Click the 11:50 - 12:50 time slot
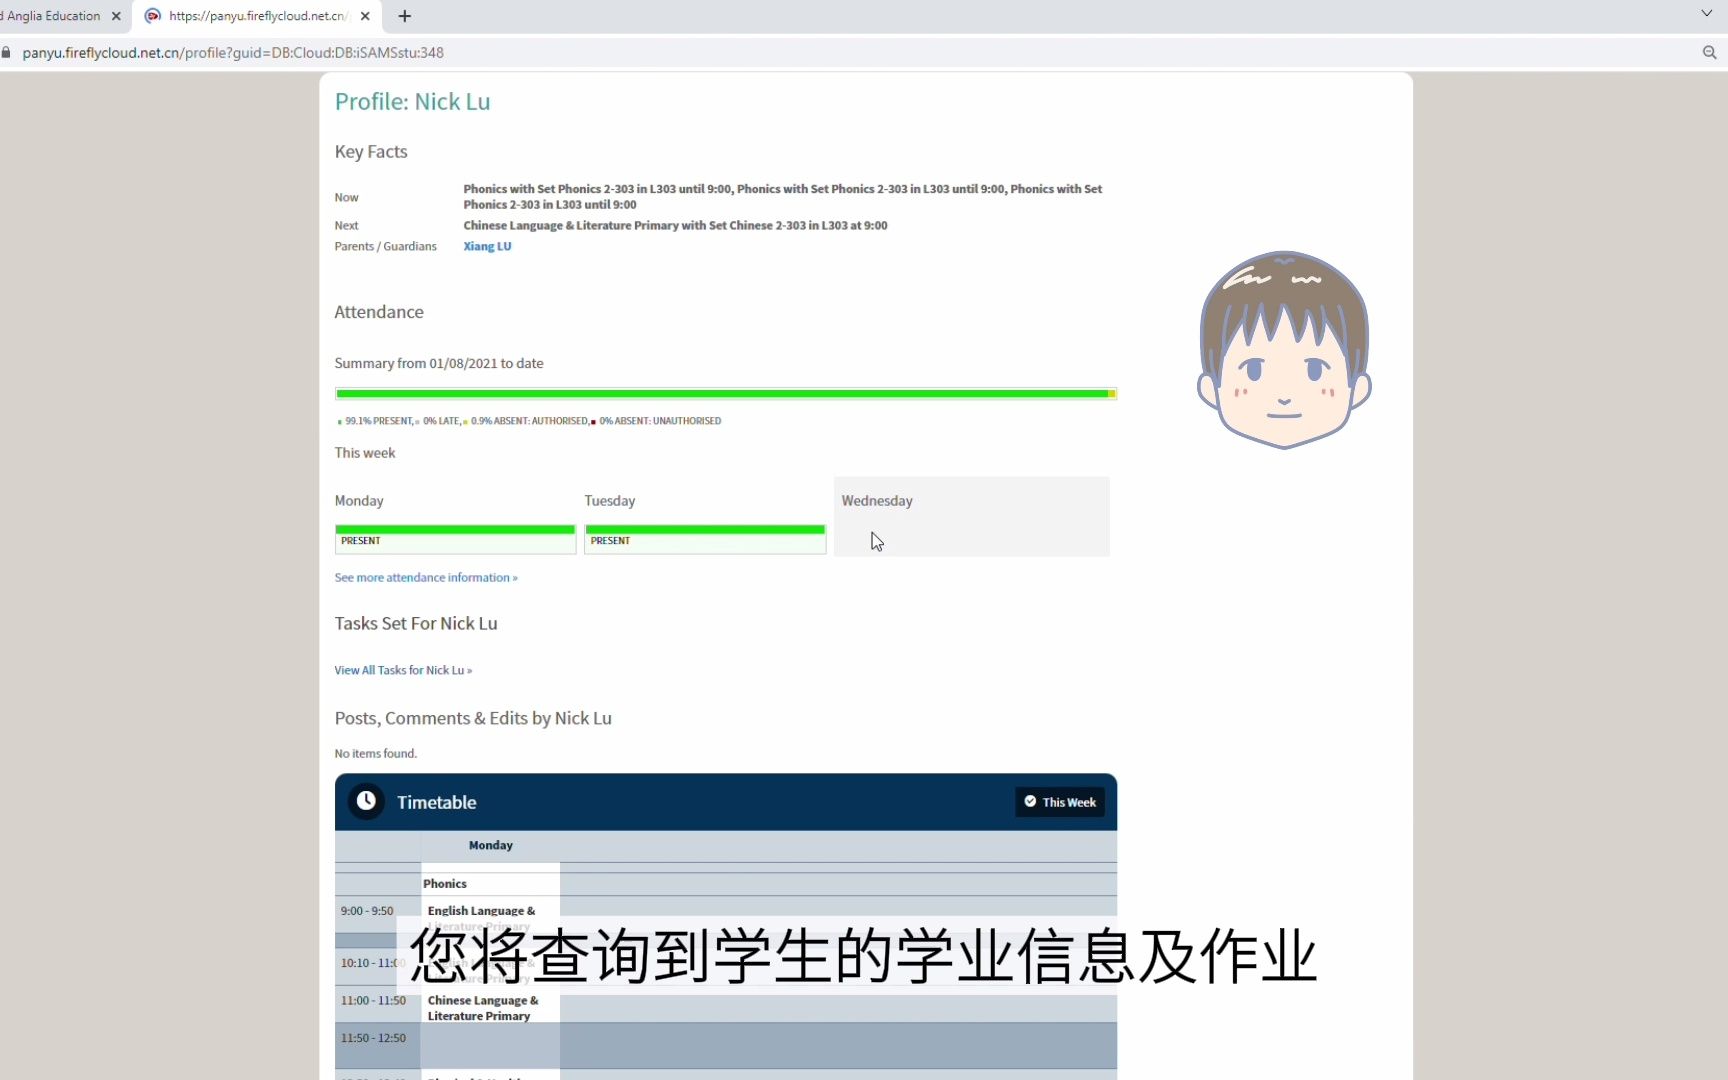The width and height of the screenshot is (1728, 1080). (373, 1038)
